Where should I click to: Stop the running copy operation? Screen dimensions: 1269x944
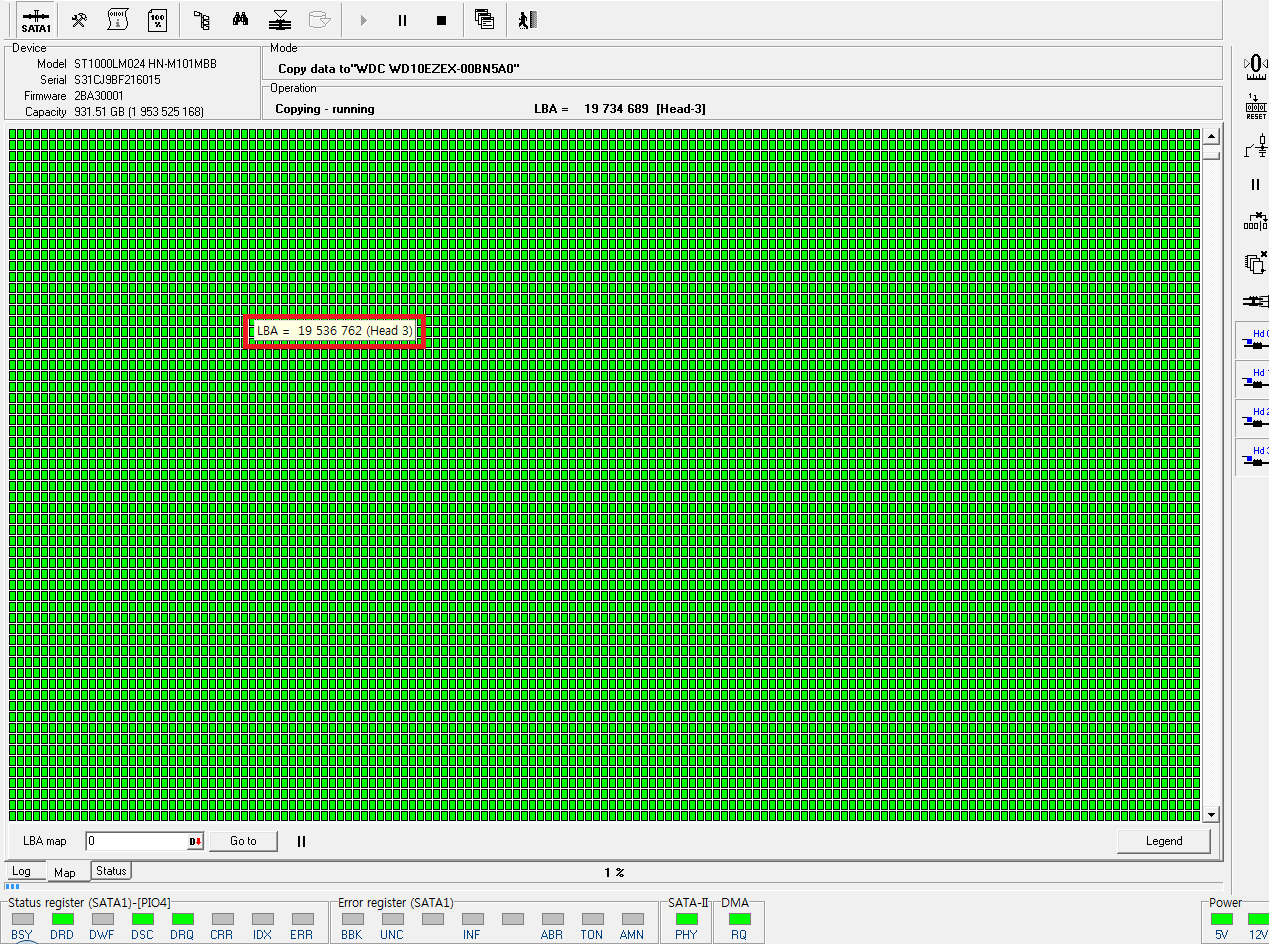(x=441, y=20)
